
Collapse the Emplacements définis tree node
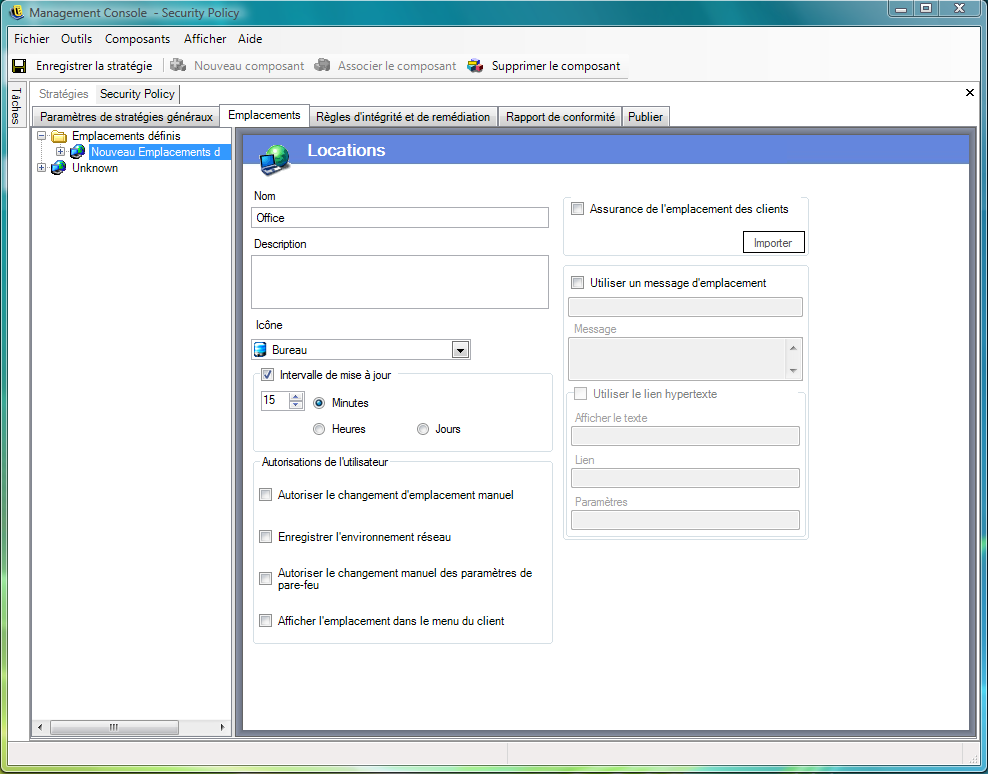(42, 136)
